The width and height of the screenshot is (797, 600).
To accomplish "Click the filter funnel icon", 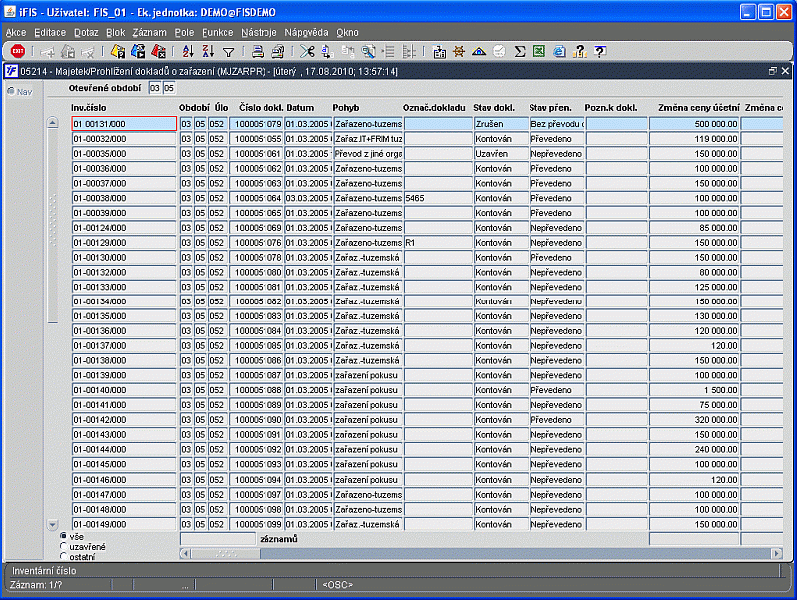I will click(x=228, y=51).
